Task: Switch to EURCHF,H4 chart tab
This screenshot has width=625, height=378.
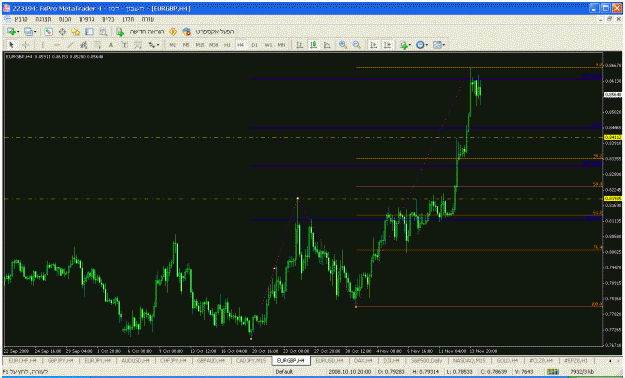Action: point(22,360)
